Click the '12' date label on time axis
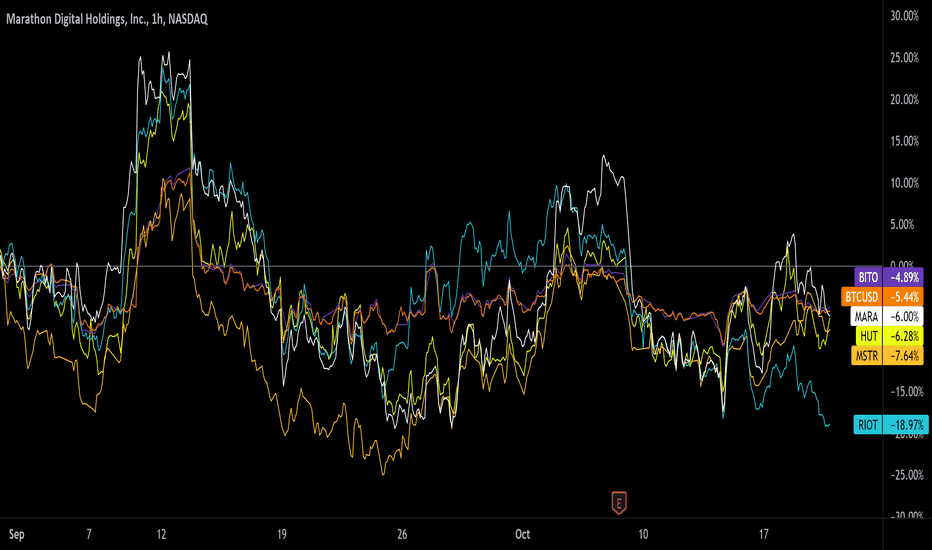 161,534
